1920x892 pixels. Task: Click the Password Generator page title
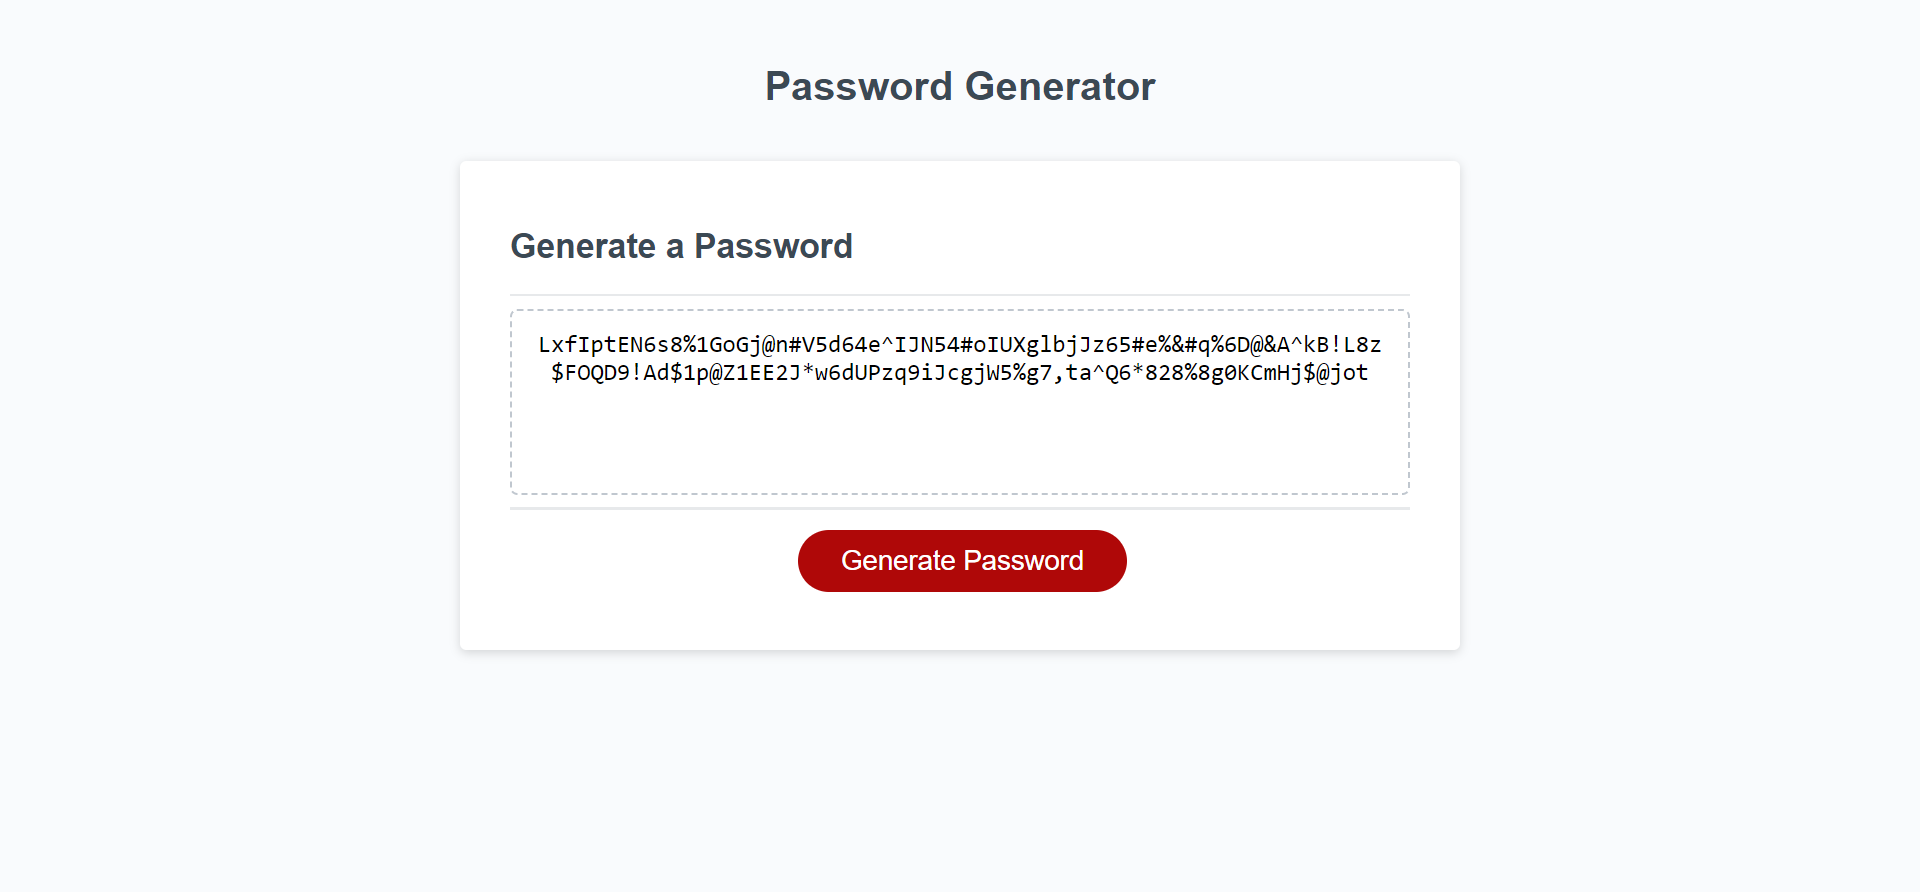959,86
